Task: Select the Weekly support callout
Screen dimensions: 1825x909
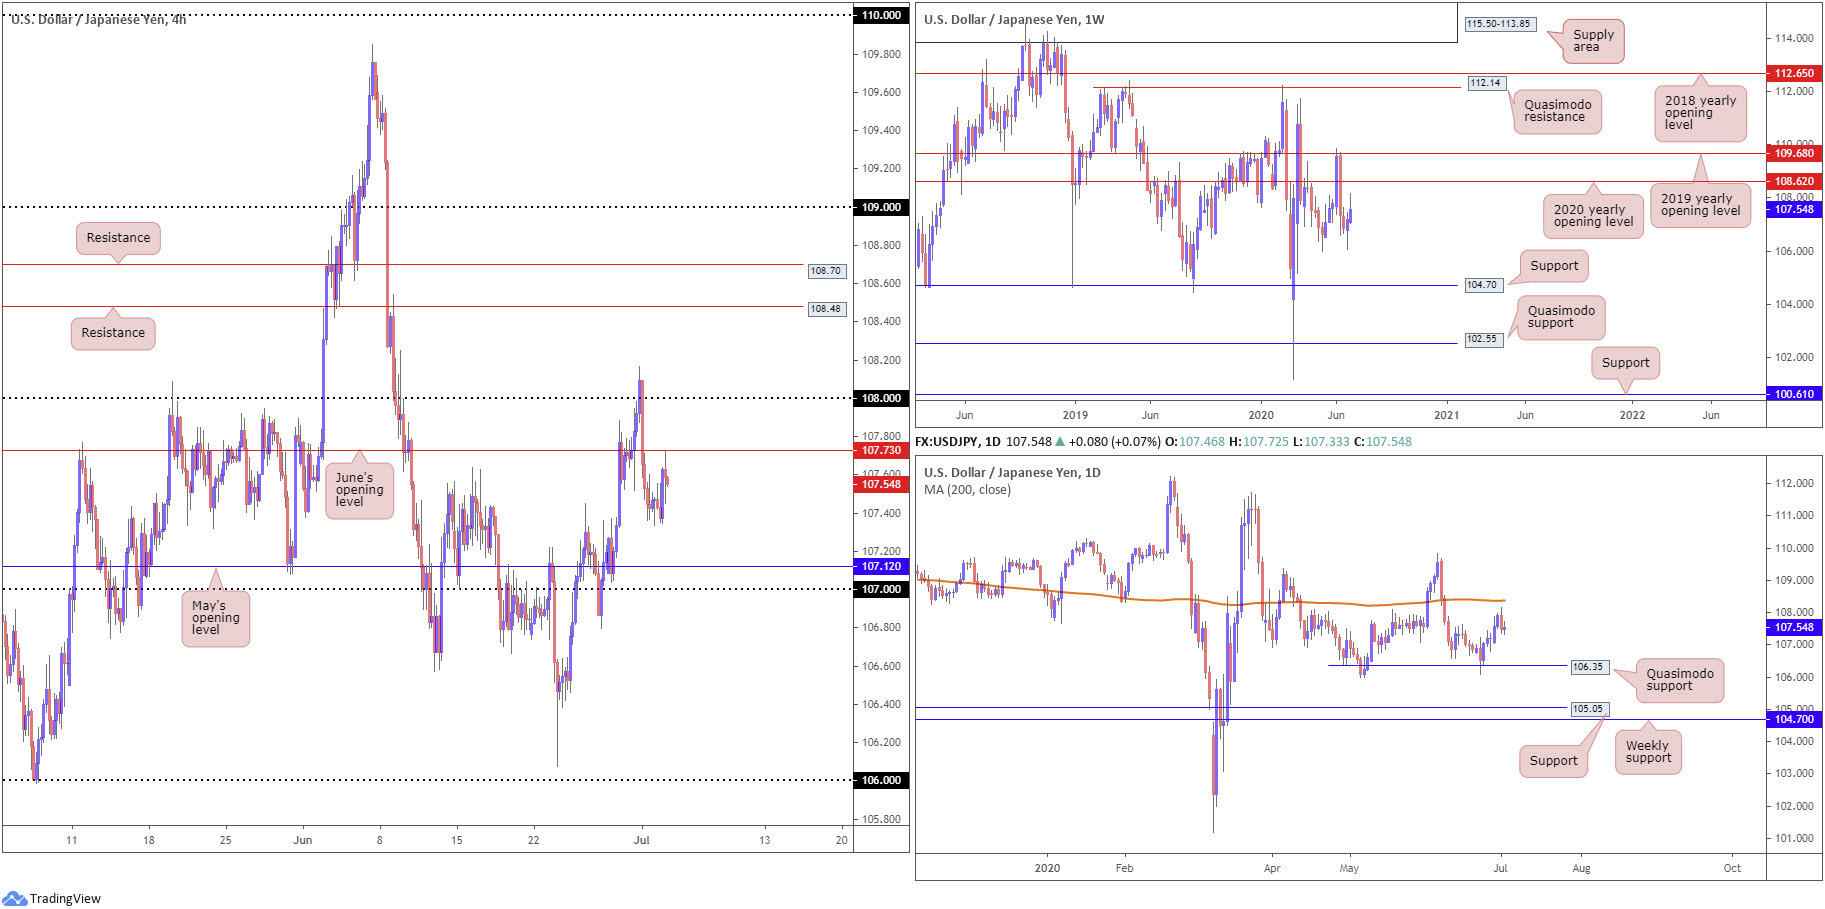Action: coord(1647,752)
